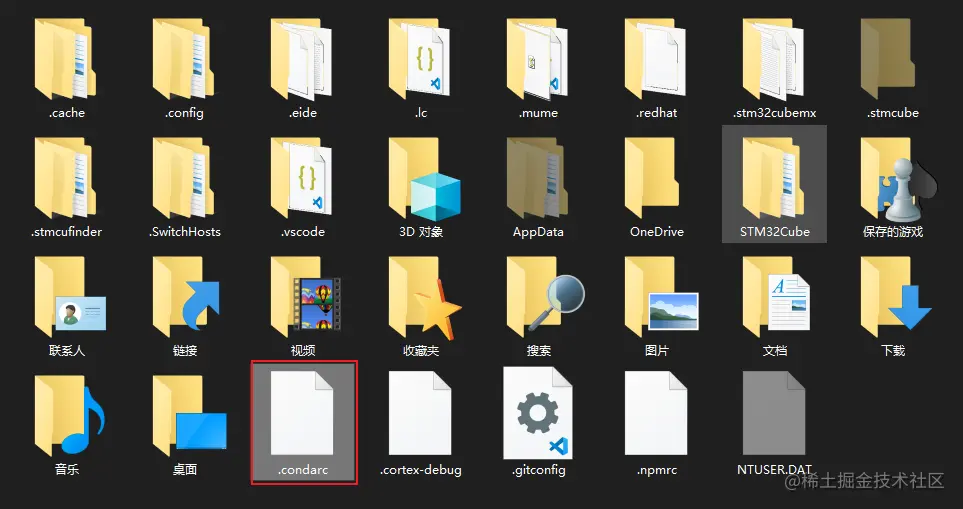Click the ".cache" folder name
This screenshot has height=509, width=963.
[x=66, y=113]
